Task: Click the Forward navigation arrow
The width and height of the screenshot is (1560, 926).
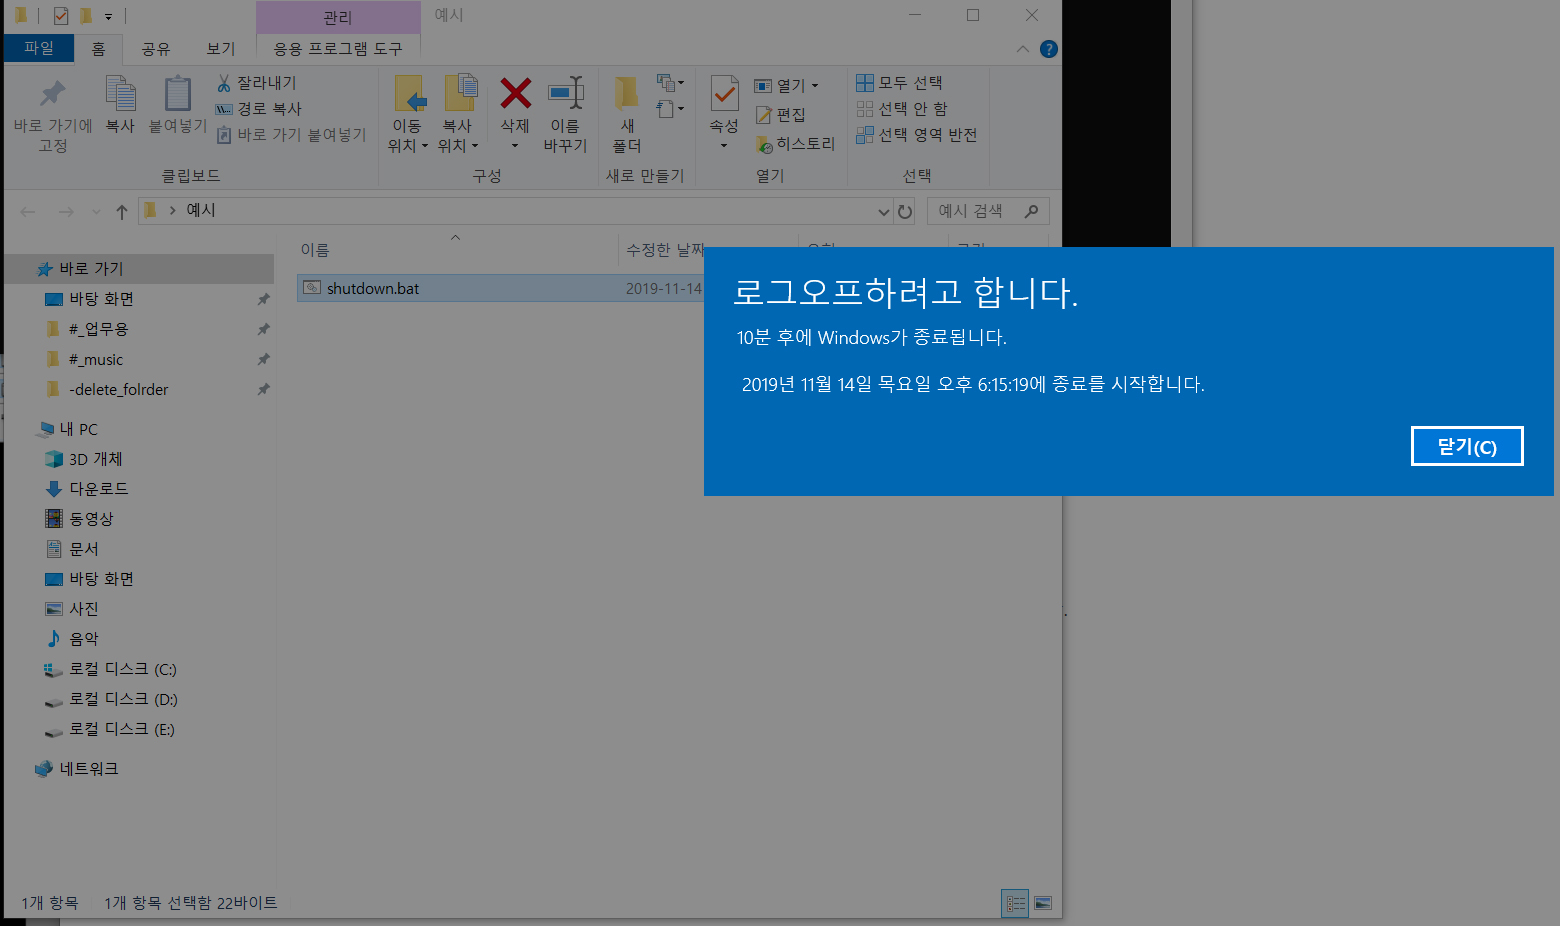Action: coord(66,211)
